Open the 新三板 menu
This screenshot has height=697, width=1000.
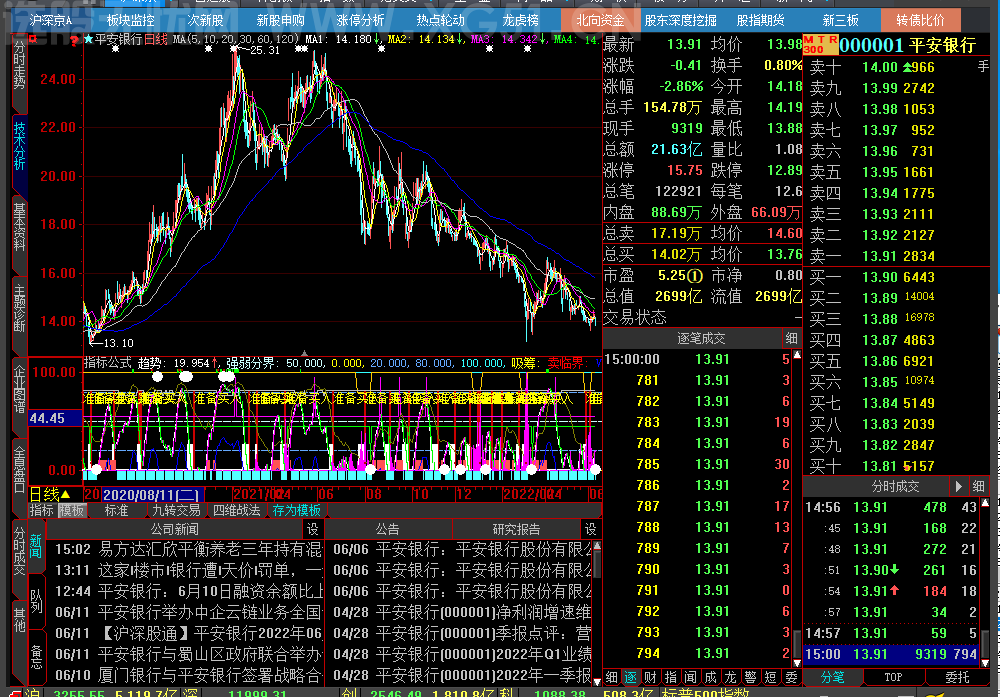click(x=841, y=20)
